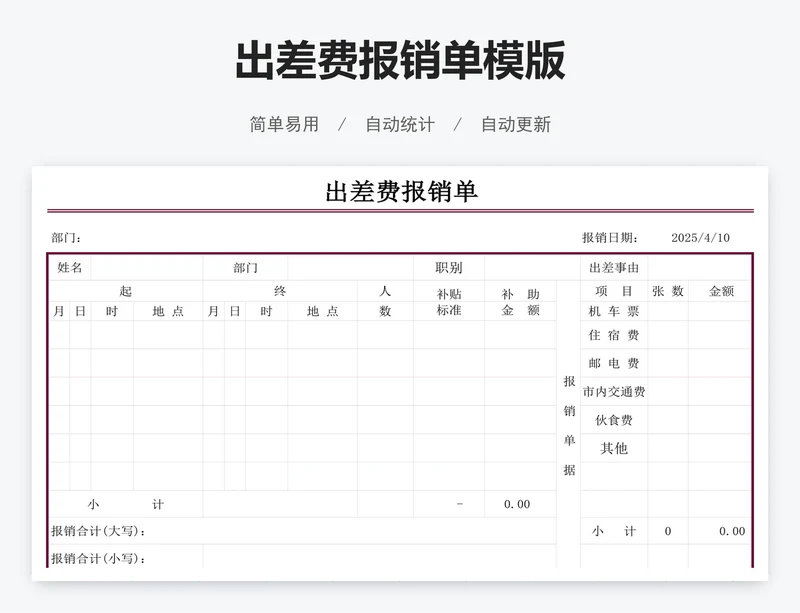Click the 出差事由 label cell
This screenshot has height=613, width=800.
click(614, 267)
